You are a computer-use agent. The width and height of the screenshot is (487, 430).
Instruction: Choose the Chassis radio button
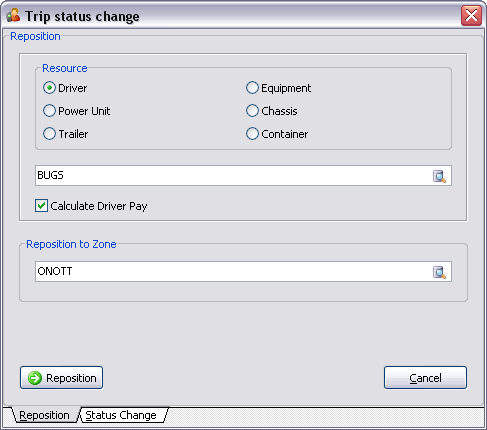(252, 111)
